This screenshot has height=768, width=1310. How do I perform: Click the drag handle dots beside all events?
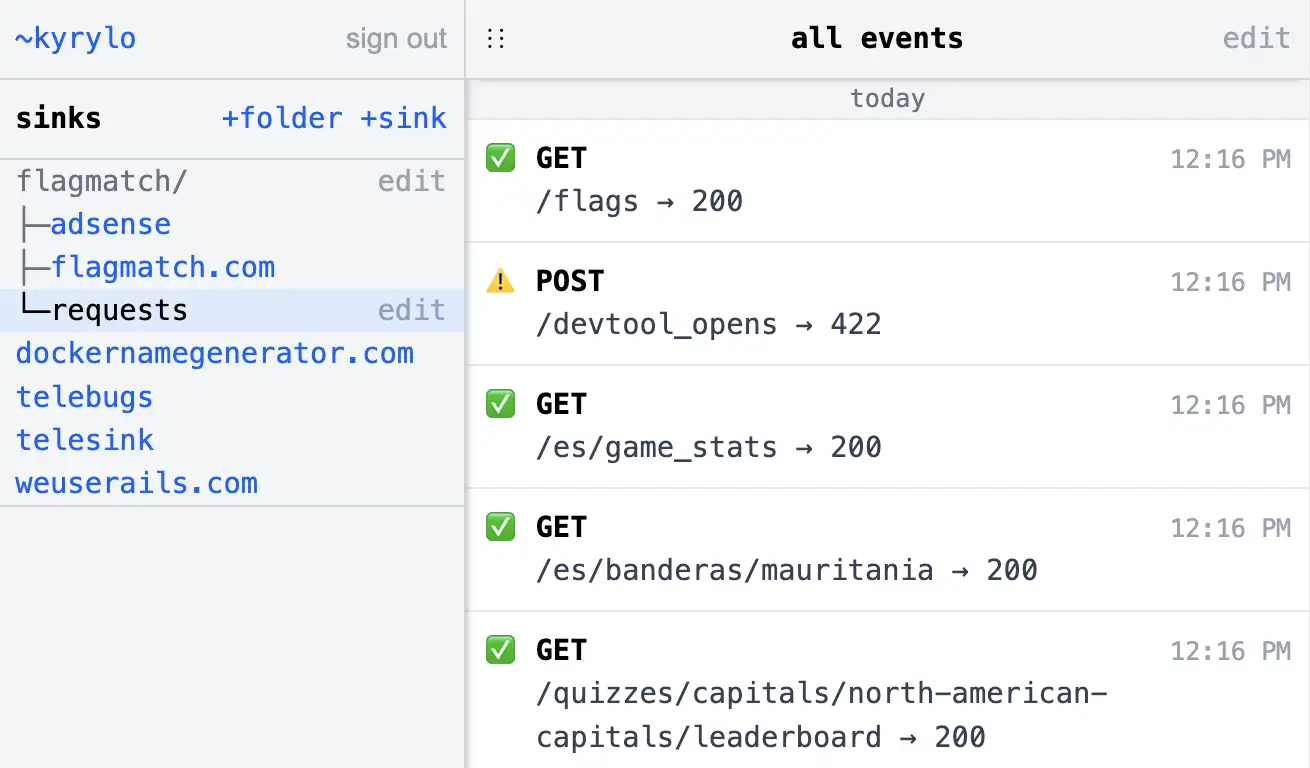[x=496, y=37]
